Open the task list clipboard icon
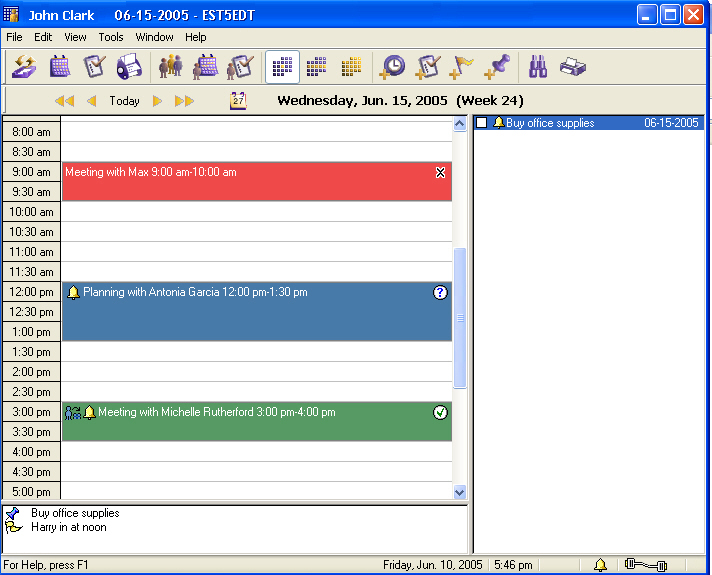The width and height of the screenshot is (712, 575). click(x=94, y=67)
